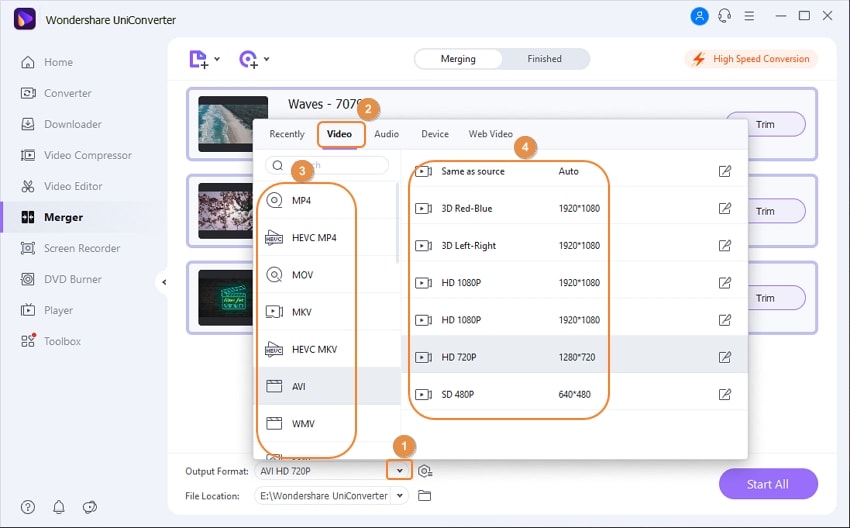Viewport: 850px width, 528px height.
Task: Select the WMV format
Action: click(x=327, y=423)
